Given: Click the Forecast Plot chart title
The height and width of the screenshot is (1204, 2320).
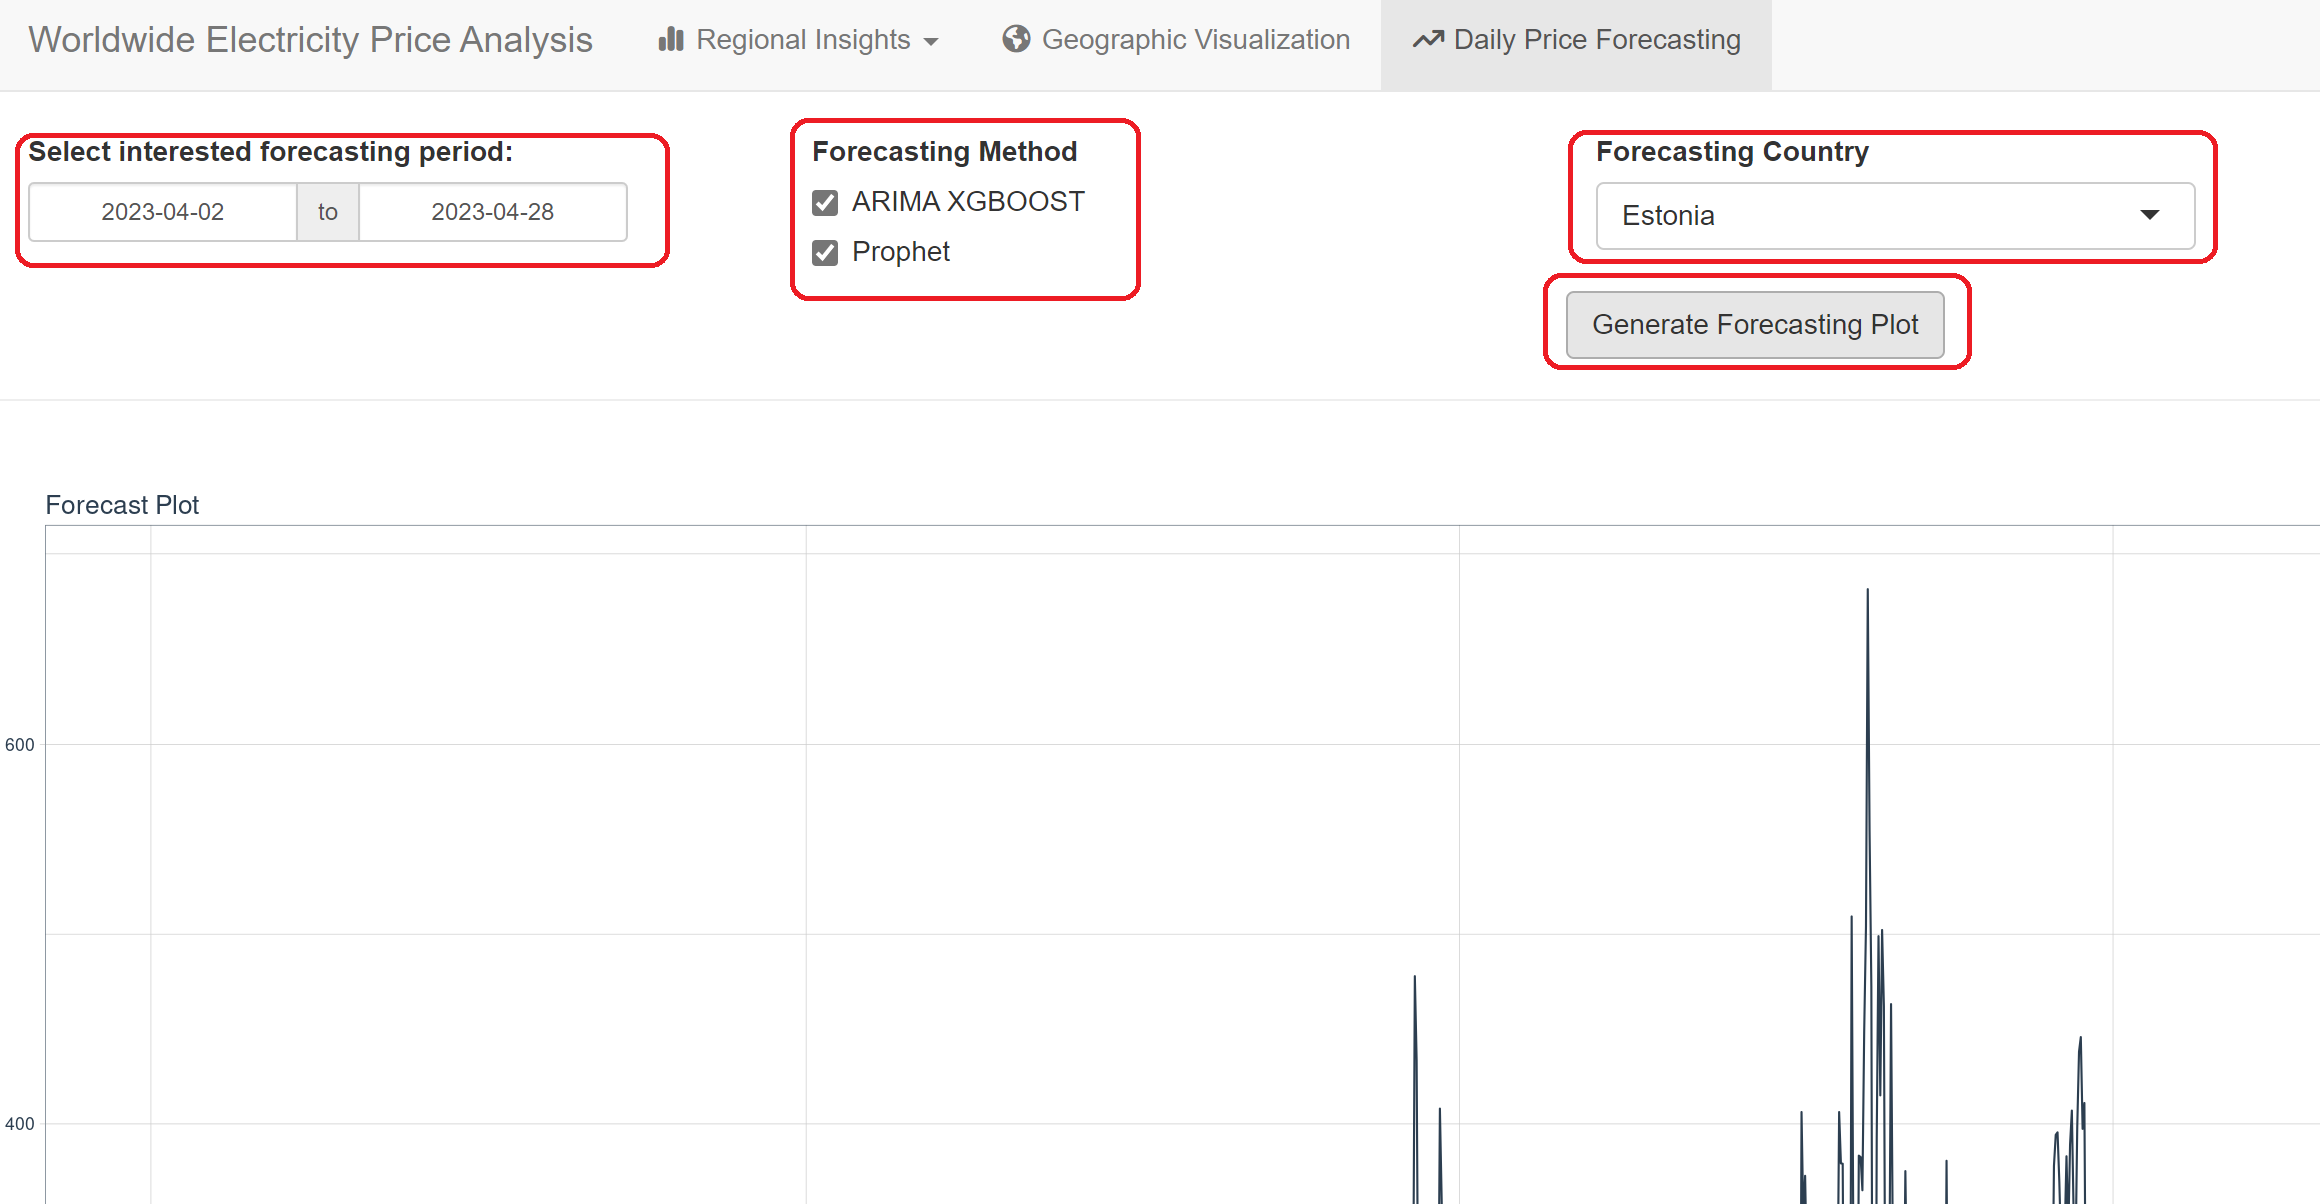Looking at the screenshot, I should pos(122,505).
